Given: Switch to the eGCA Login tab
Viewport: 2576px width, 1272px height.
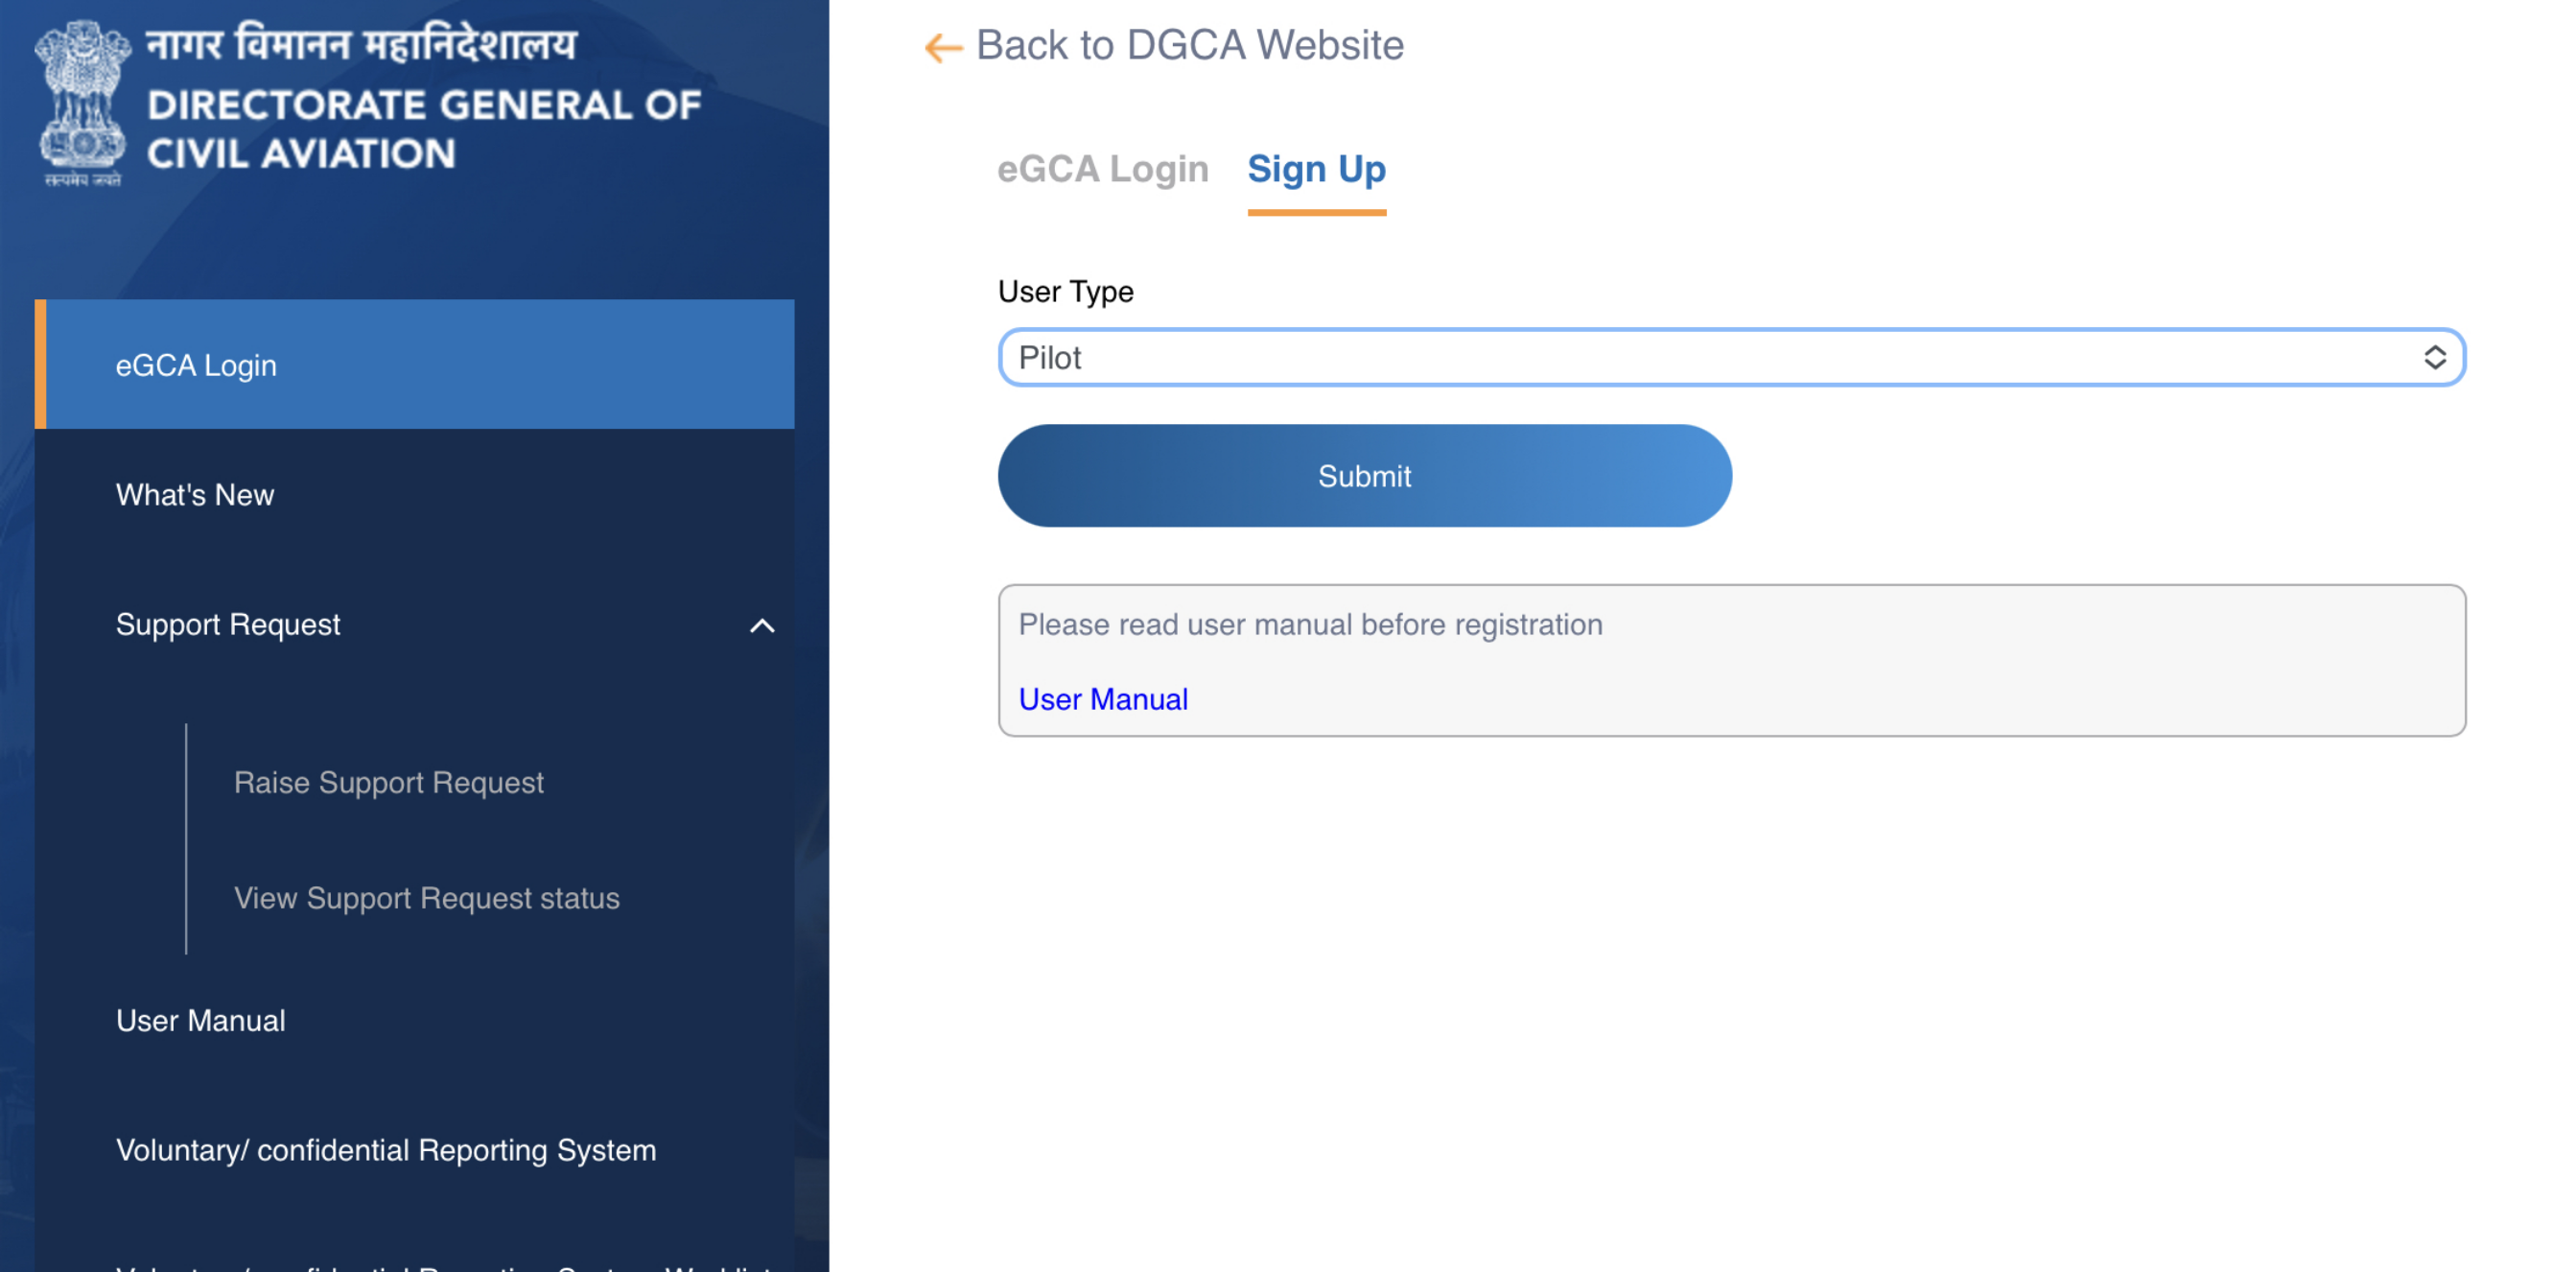Looking at the screenshot, I should pos(1102,170).
